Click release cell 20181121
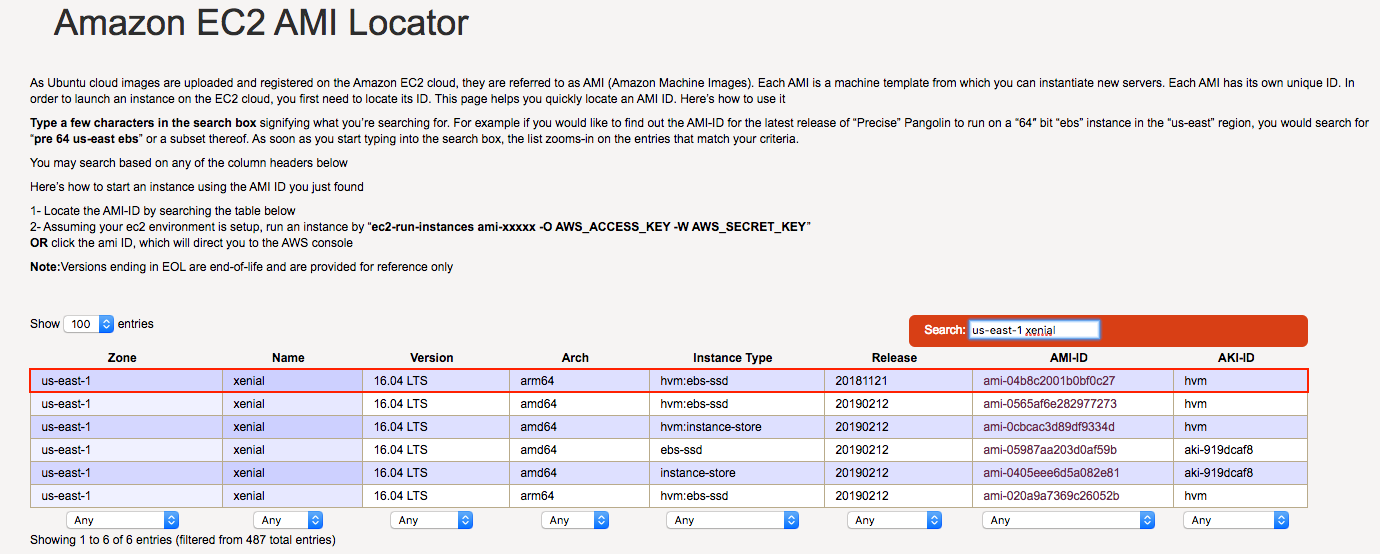 [898, 380]
